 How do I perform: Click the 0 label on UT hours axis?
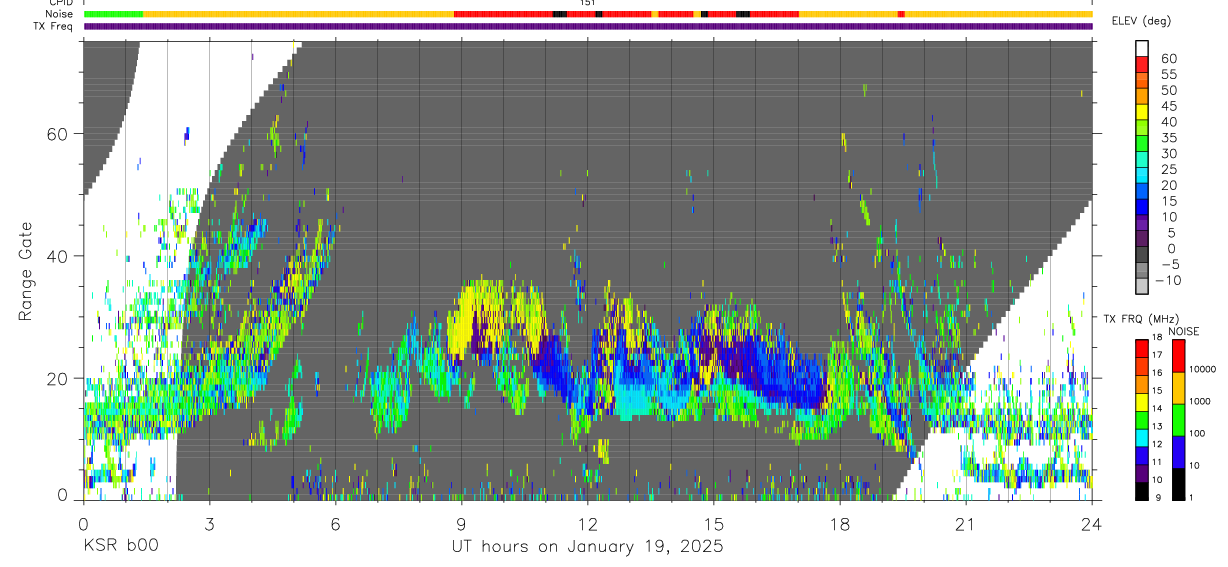click(83, 524)
